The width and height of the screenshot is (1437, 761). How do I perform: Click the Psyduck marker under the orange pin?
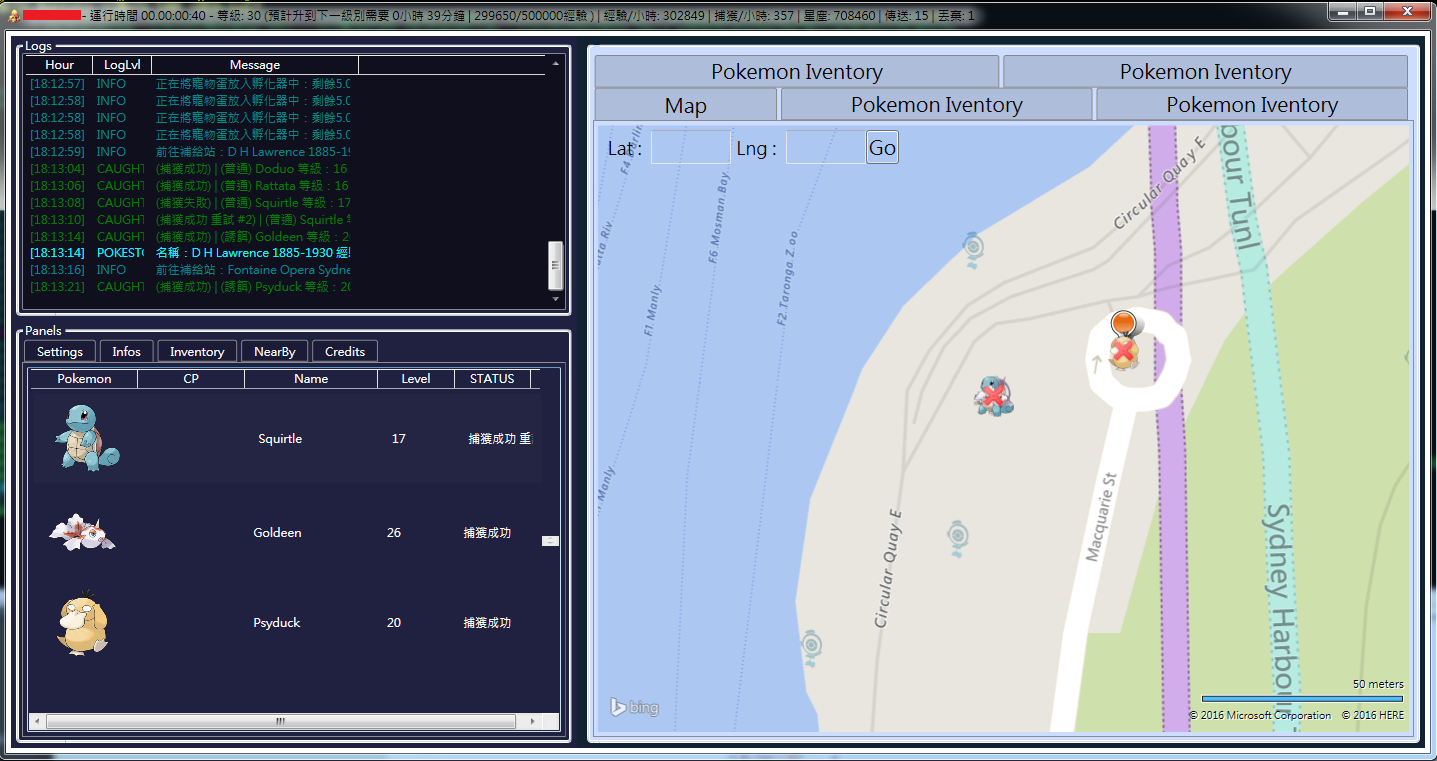(x=1124, y=353)
